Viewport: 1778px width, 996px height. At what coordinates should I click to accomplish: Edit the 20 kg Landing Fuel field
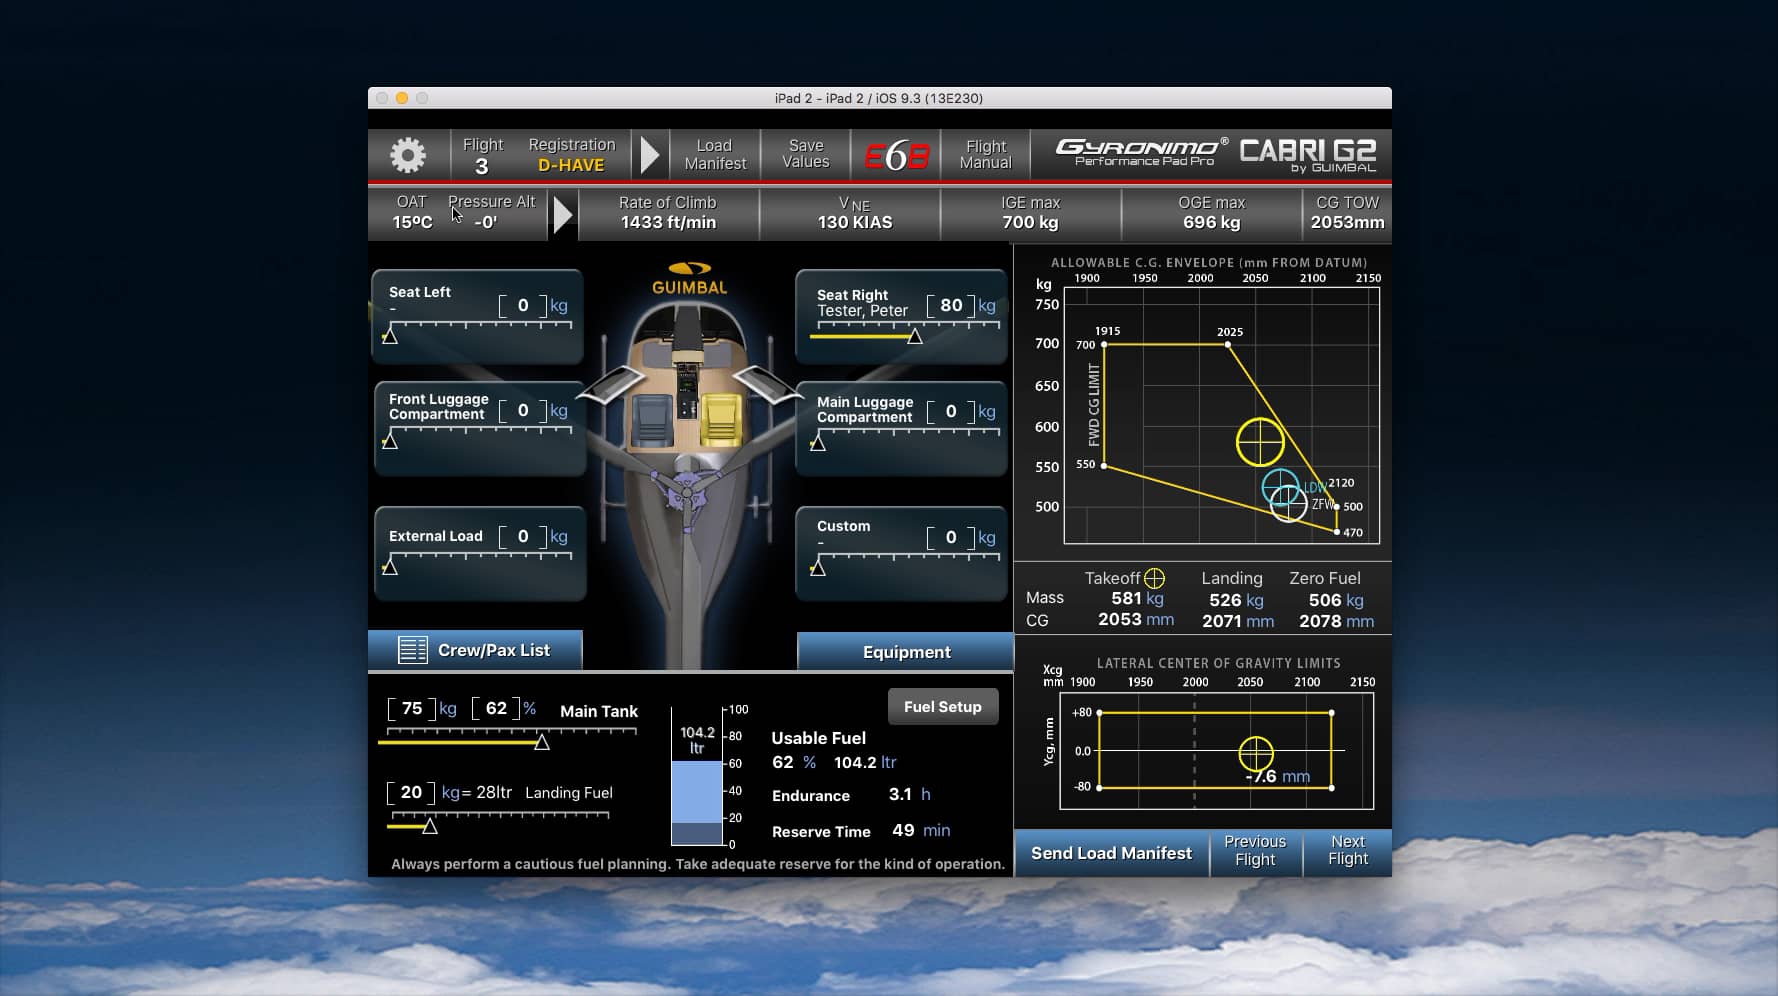coord(410,792)
